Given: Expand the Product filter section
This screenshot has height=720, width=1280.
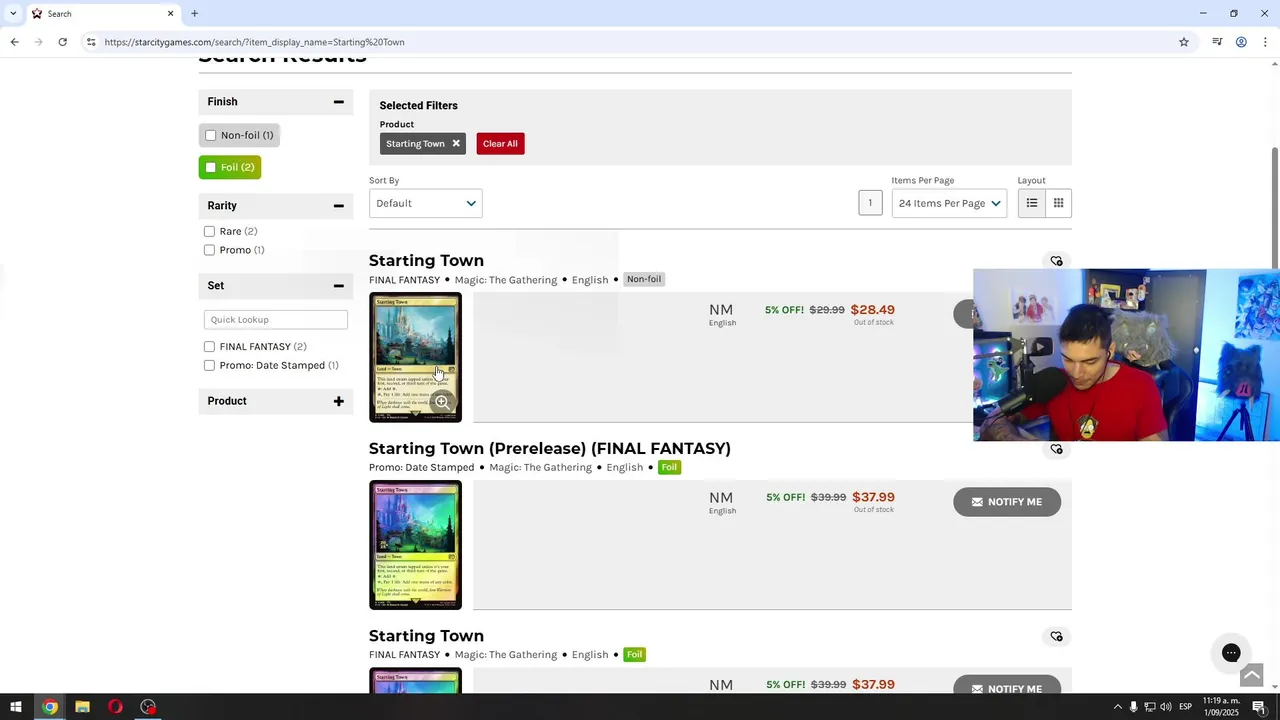Looking at the screenshot, I should click(338, 401).
